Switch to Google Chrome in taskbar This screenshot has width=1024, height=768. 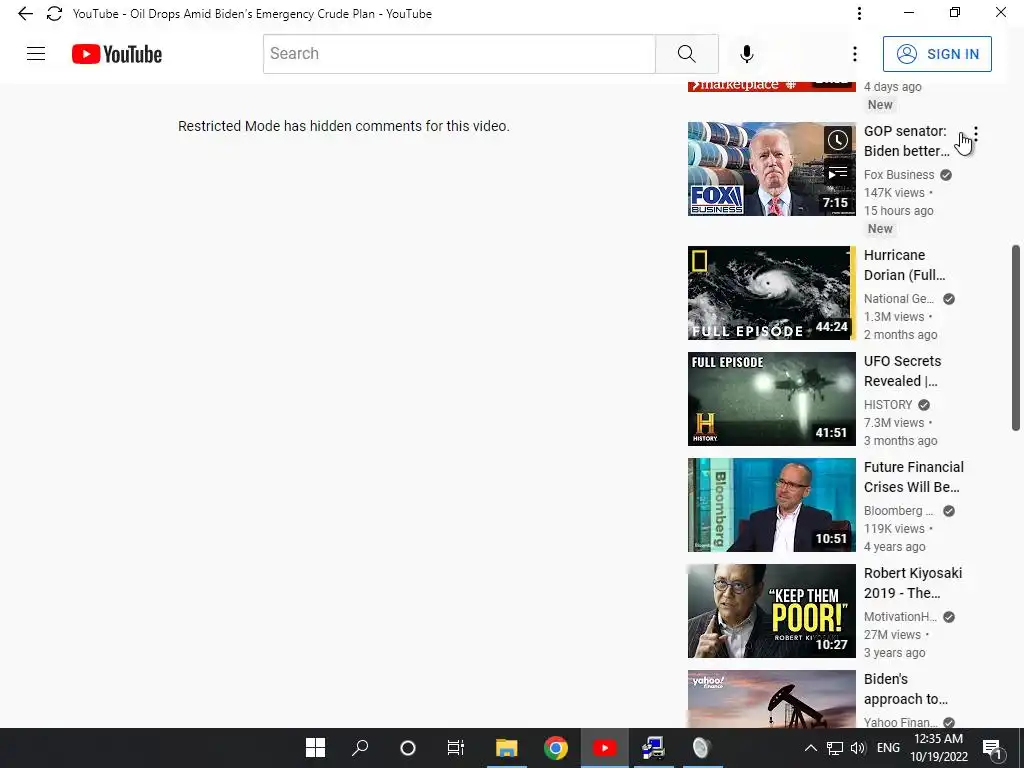[556, 748]
